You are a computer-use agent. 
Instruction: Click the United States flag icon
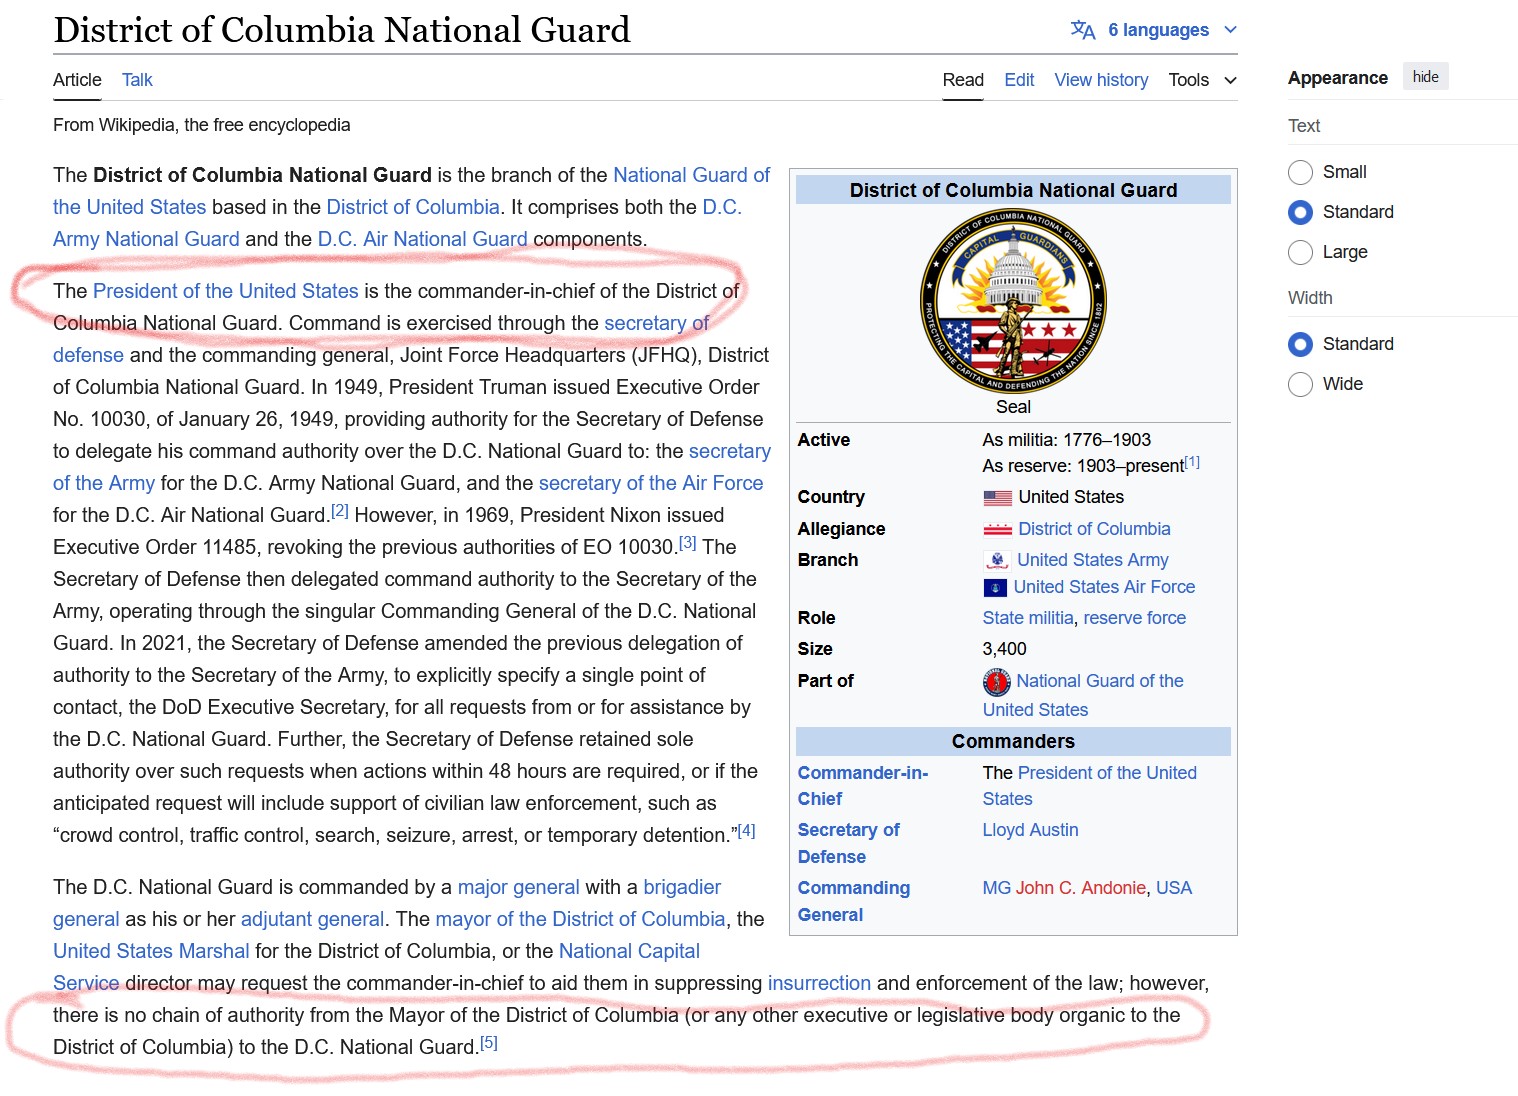[x=997, y=498]
